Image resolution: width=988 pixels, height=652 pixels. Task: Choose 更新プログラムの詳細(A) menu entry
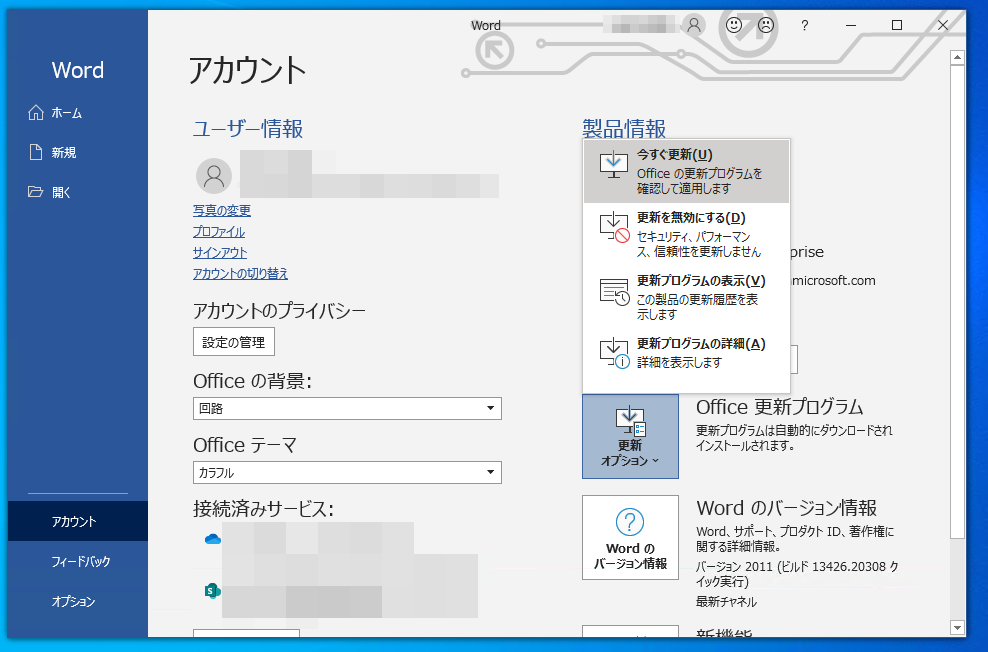tap(686, 353)
